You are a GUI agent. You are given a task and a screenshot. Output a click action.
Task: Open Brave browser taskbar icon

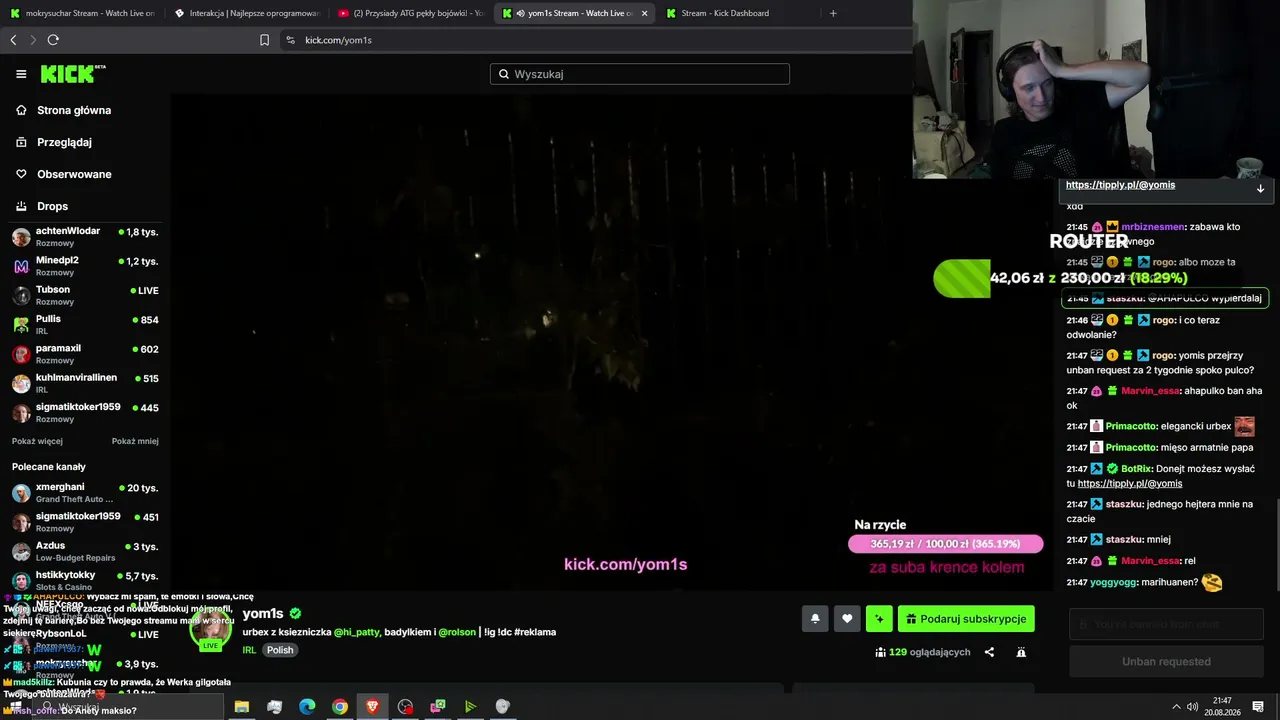(373, 707)
